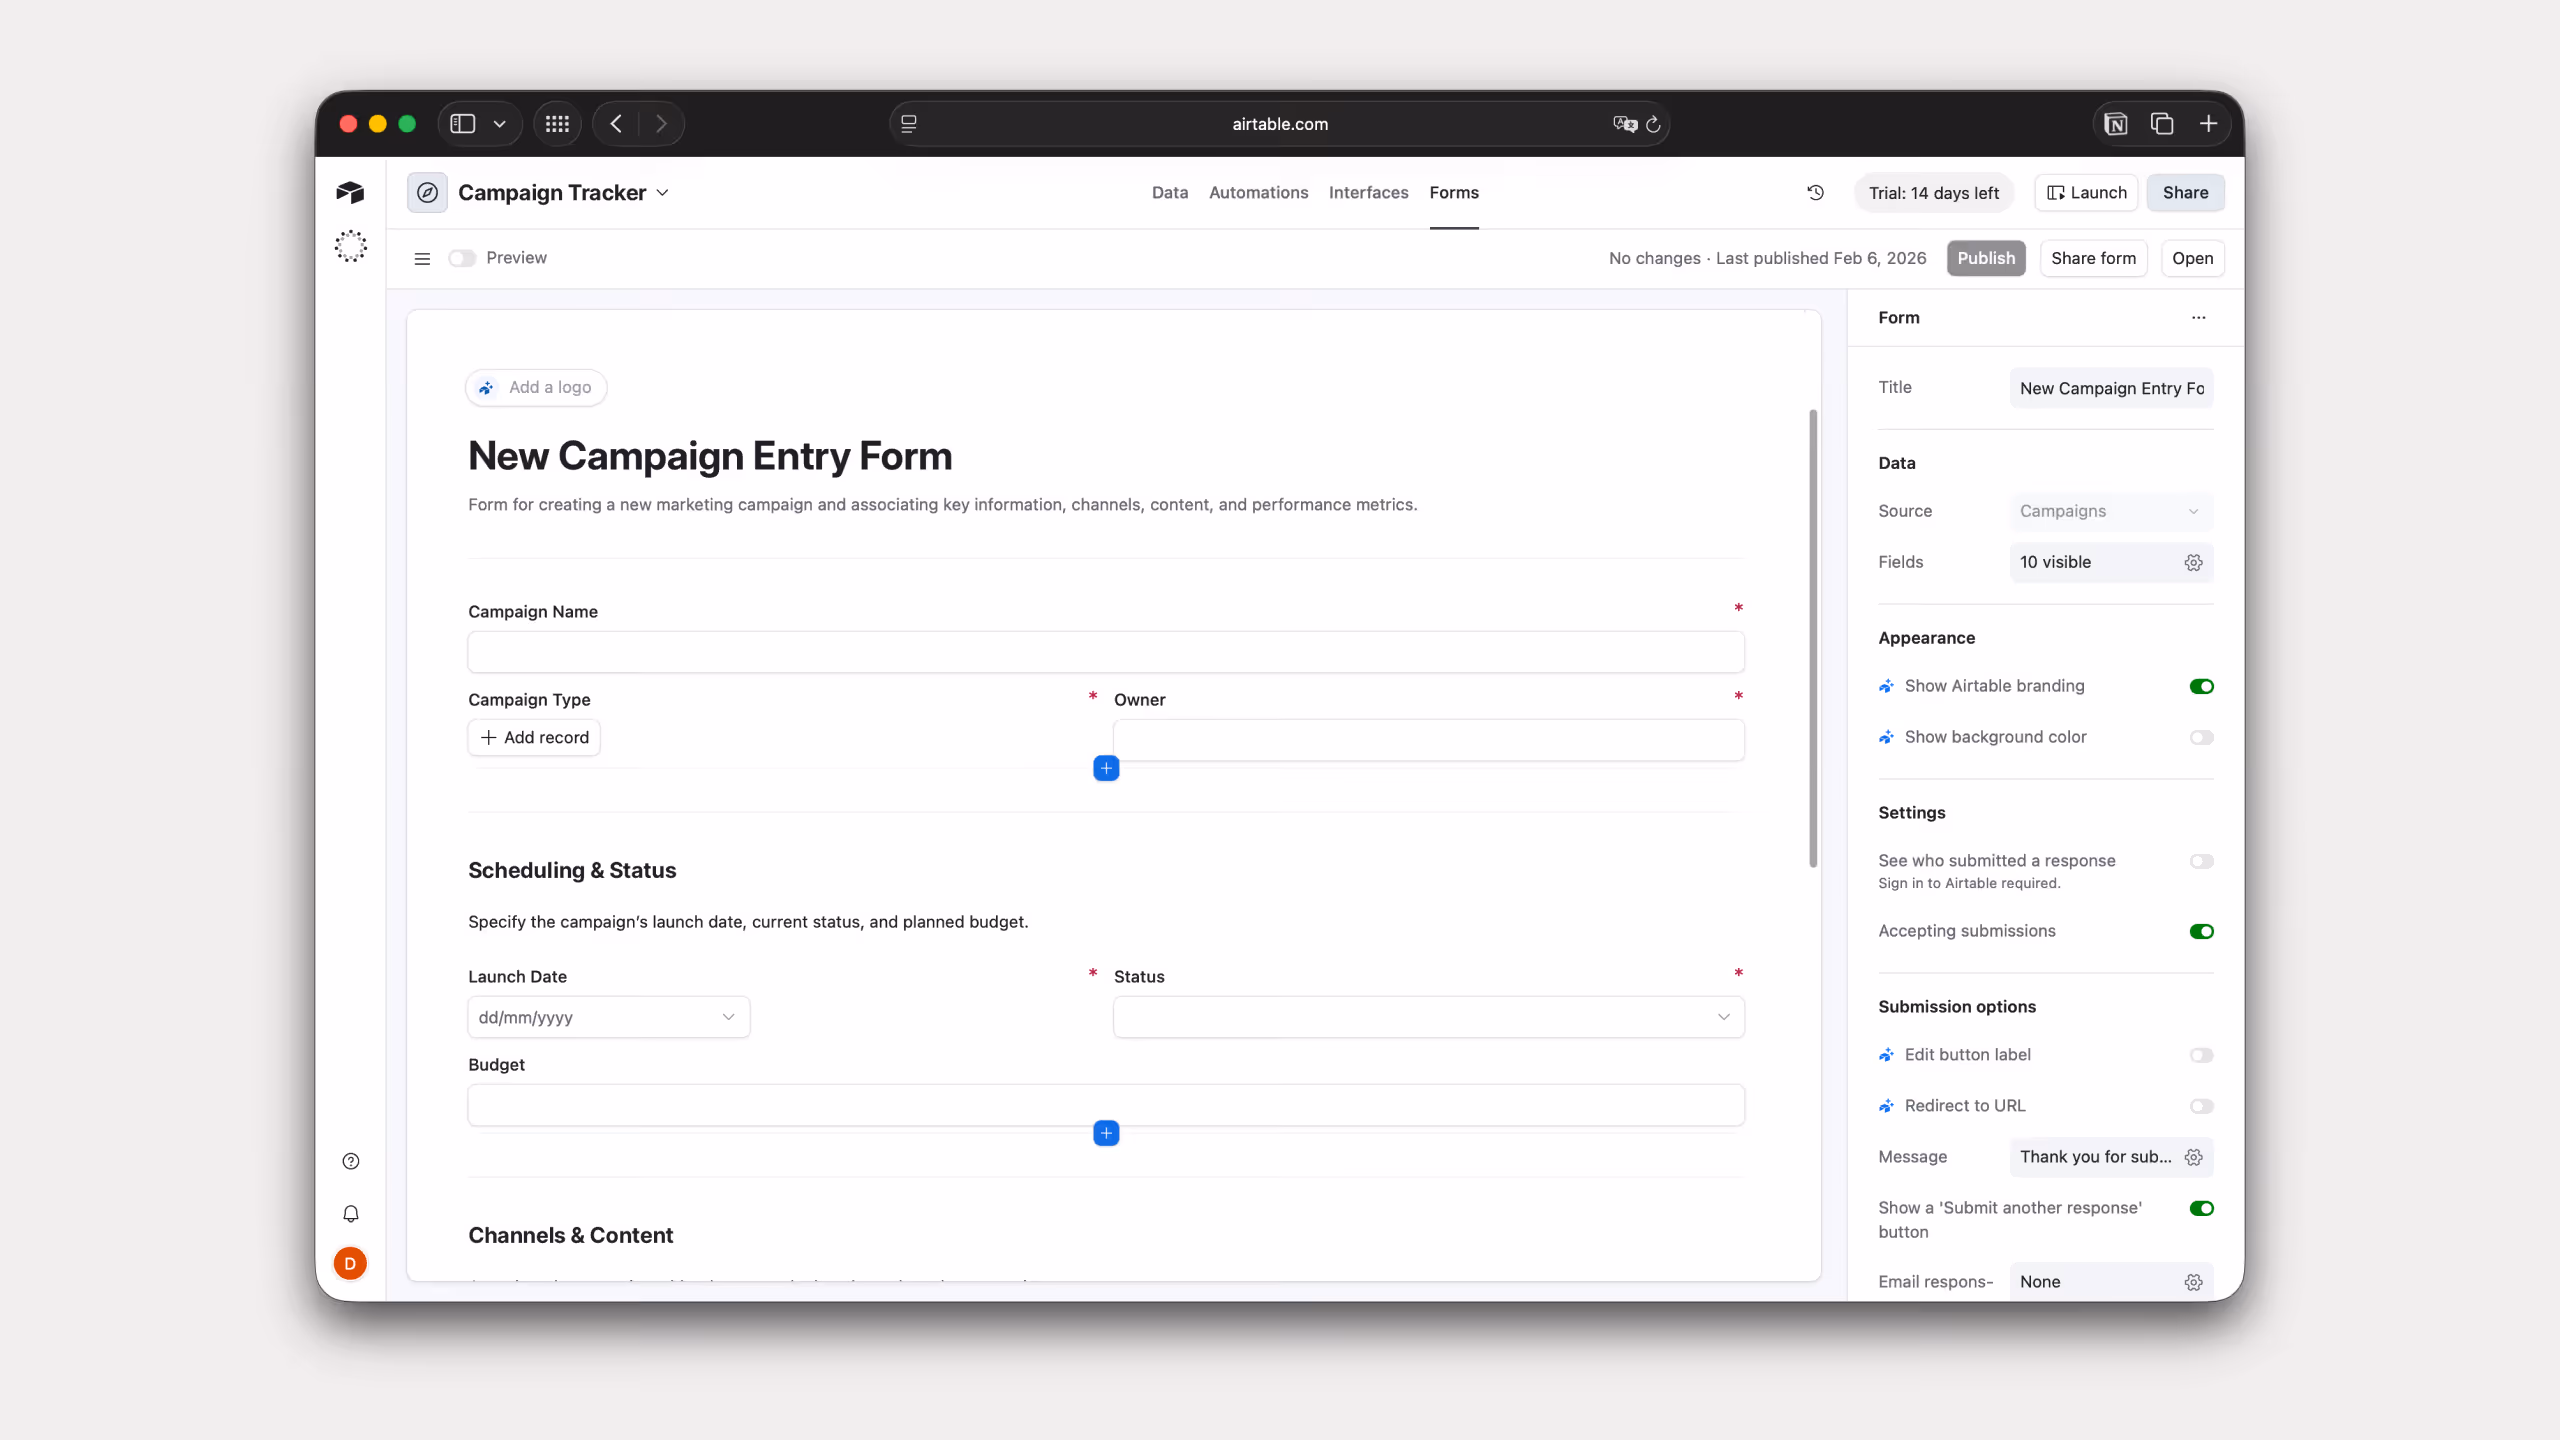Open the Form panel options ellipsis menu
The height and width of the screenshot is (1440, 2560).
pos(2197,317)
